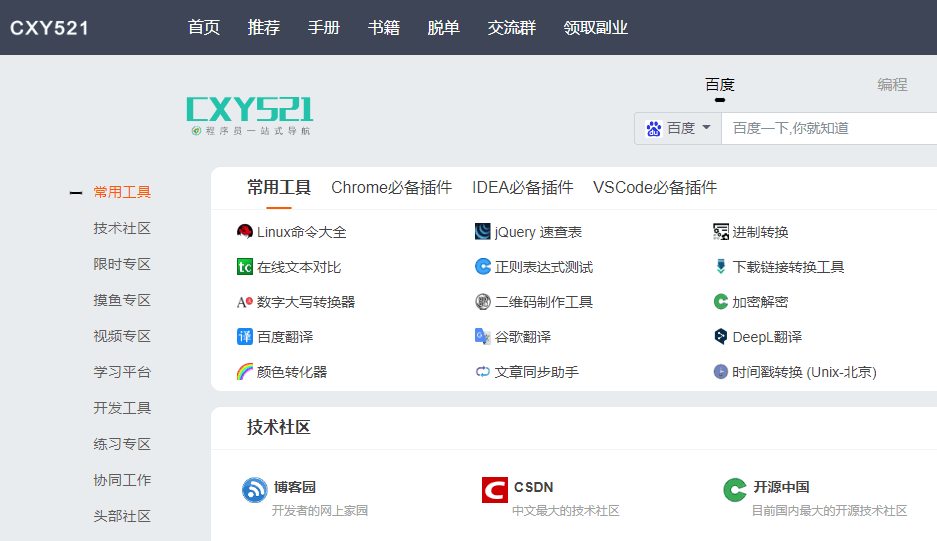This screenshot has width=937, height=541.
Task: Click the 博客园 blue logo icon
Action: pos(255,490)
